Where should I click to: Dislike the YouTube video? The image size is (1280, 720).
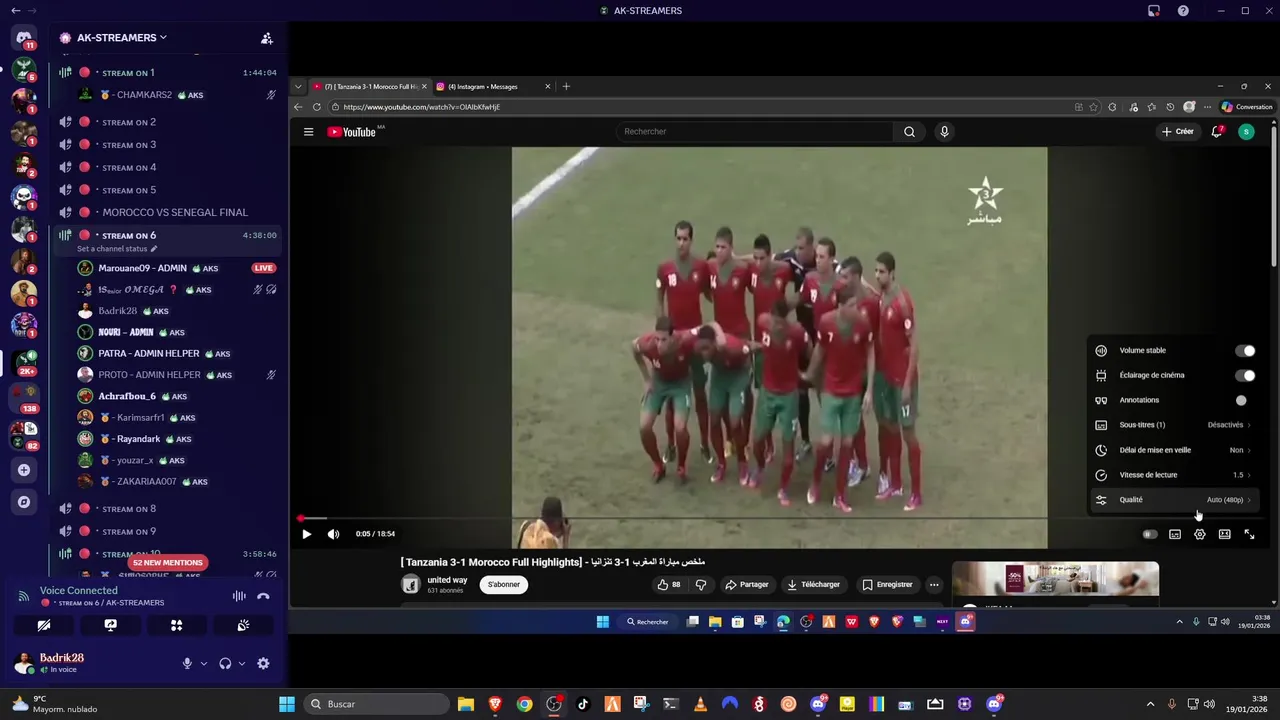(x=701, y=585)
